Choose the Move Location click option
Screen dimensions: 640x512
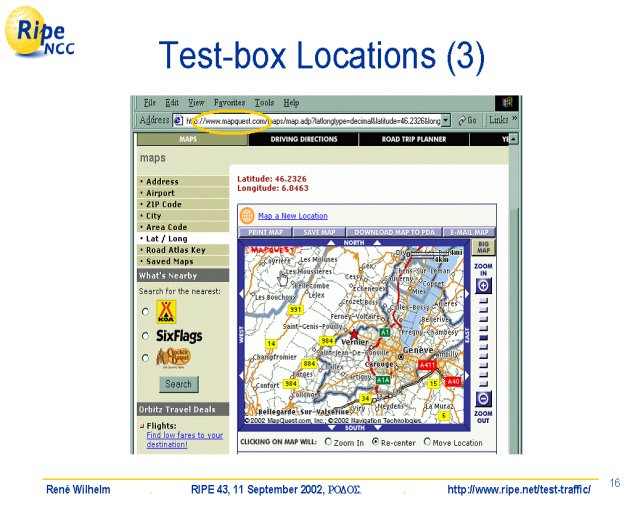tap(427, 442)
